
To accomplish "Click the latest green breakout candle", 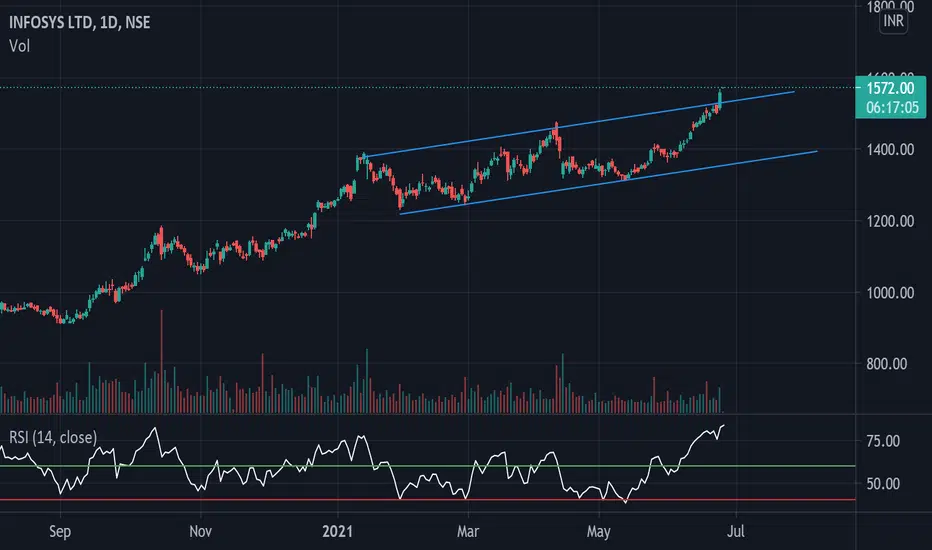I will click(720, 99).
